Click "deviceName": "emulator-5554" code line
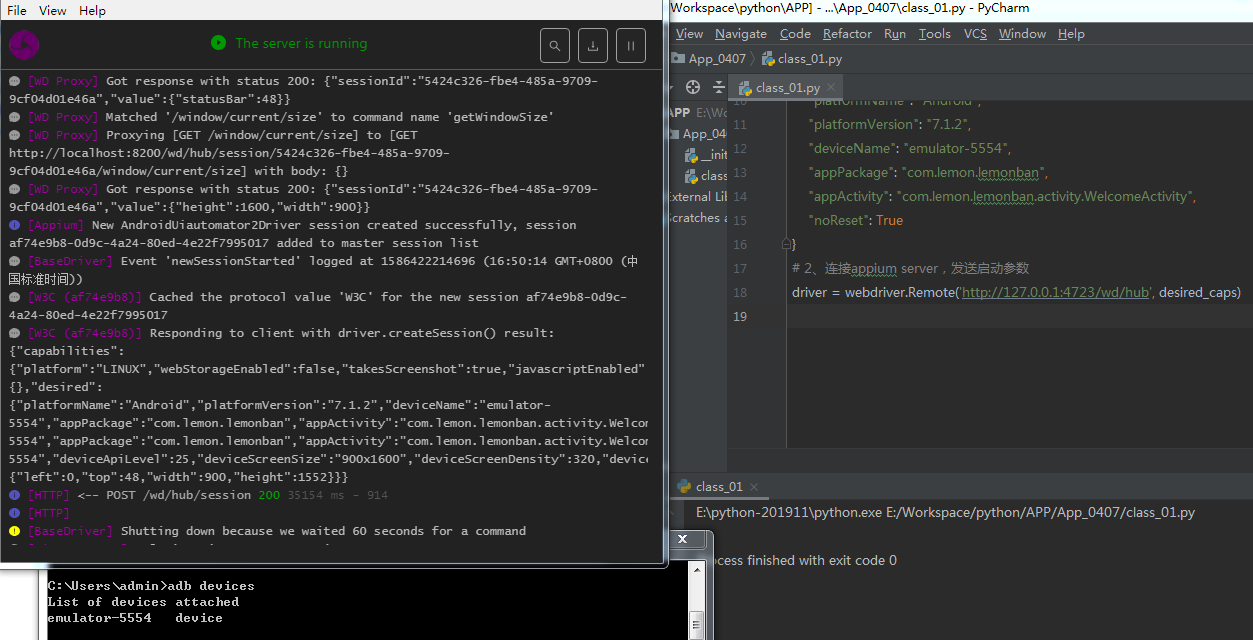Viewport: 1253px width, 640px height. (x=910, y=148)
